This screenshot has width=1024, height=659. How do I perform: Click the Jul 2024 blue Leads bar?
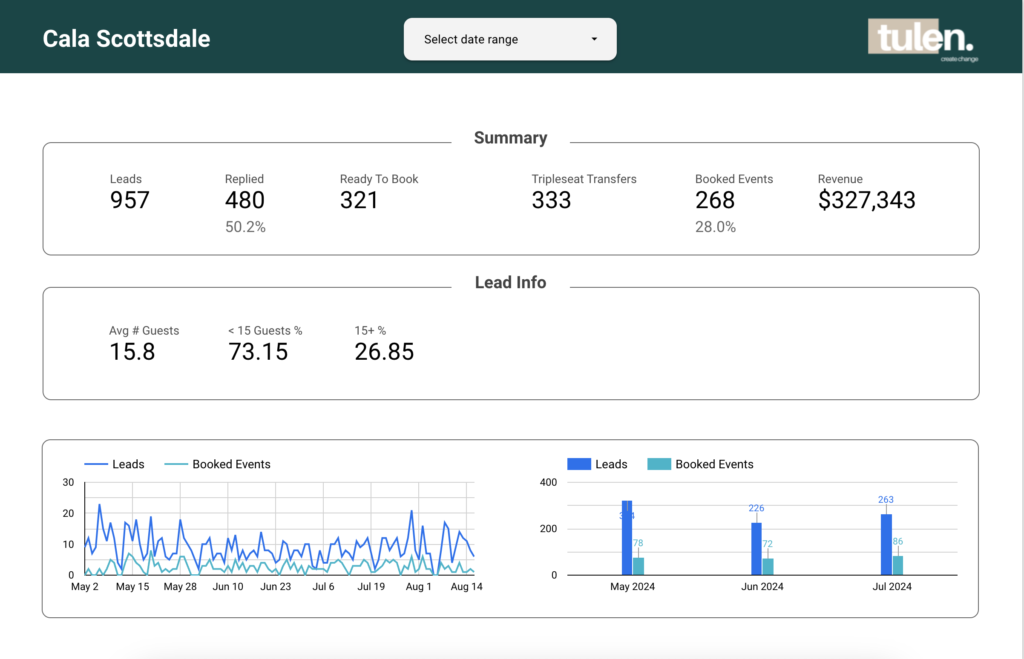point(885,544)
